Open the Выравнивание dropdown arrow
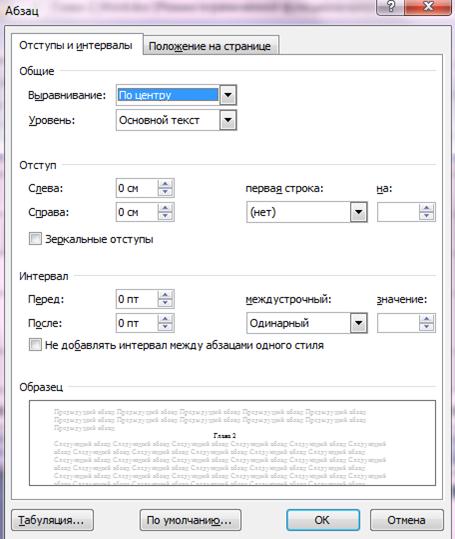 click(x=228, y=95)
